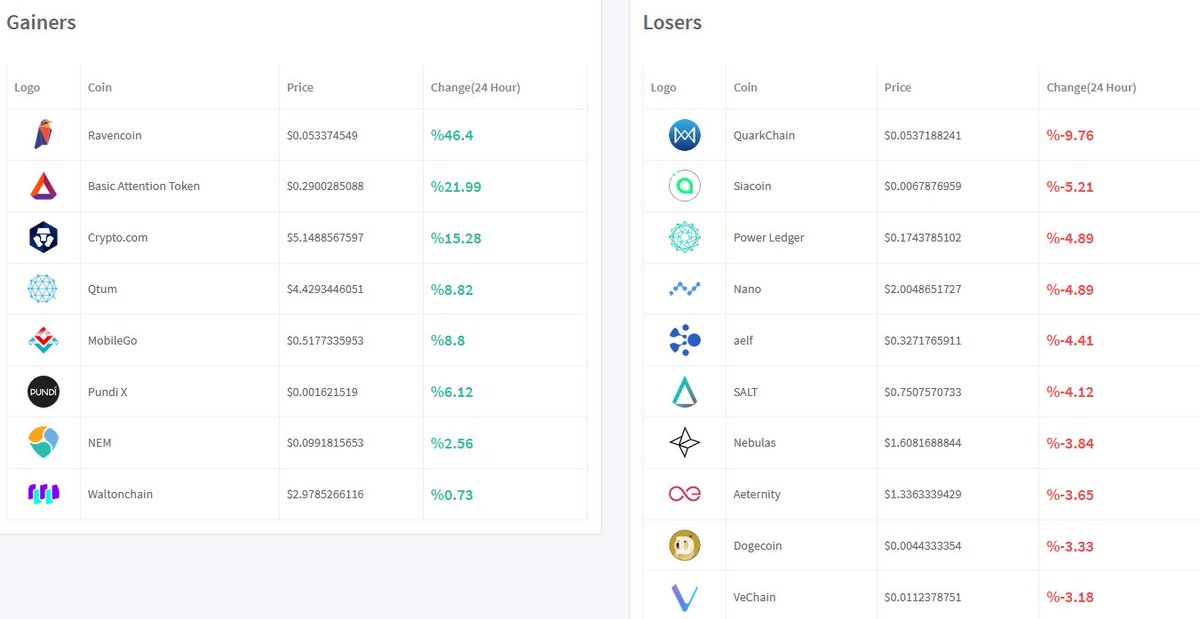1200x619 pixels.
Task: Select the Power Ledger coin name
Action: [x=769, y=237]
